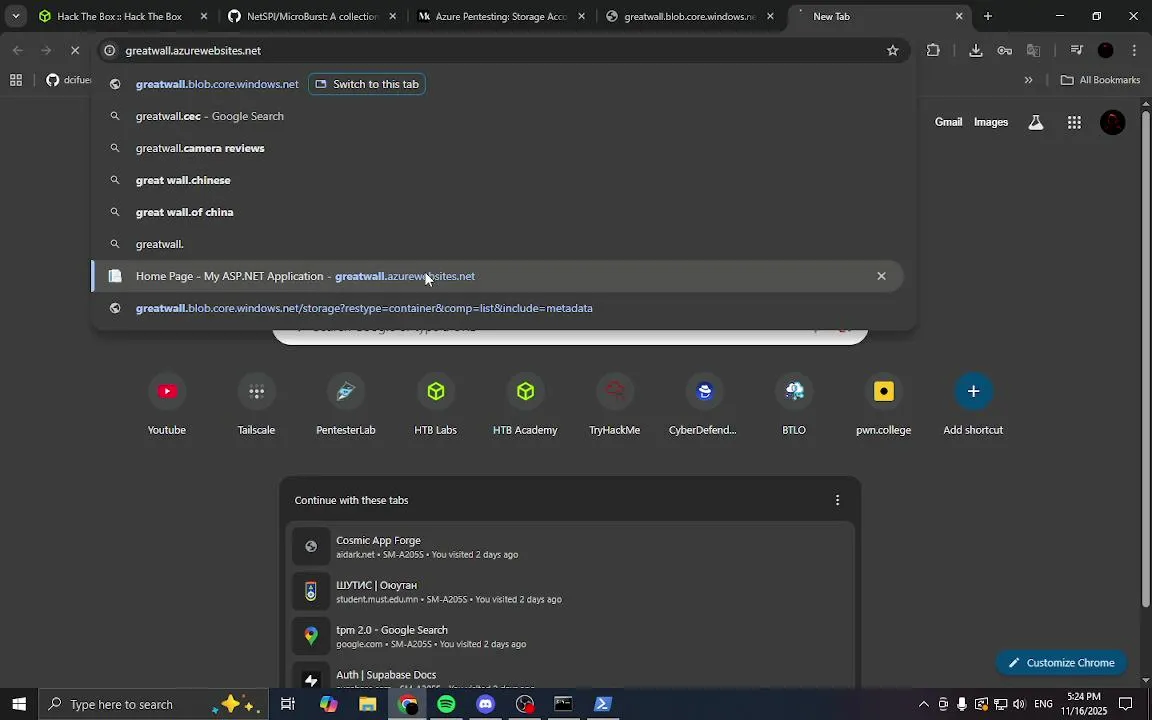Open Continue with these tabs options menu
Viewport: 1152px width, 720px height.
(837, 500)
